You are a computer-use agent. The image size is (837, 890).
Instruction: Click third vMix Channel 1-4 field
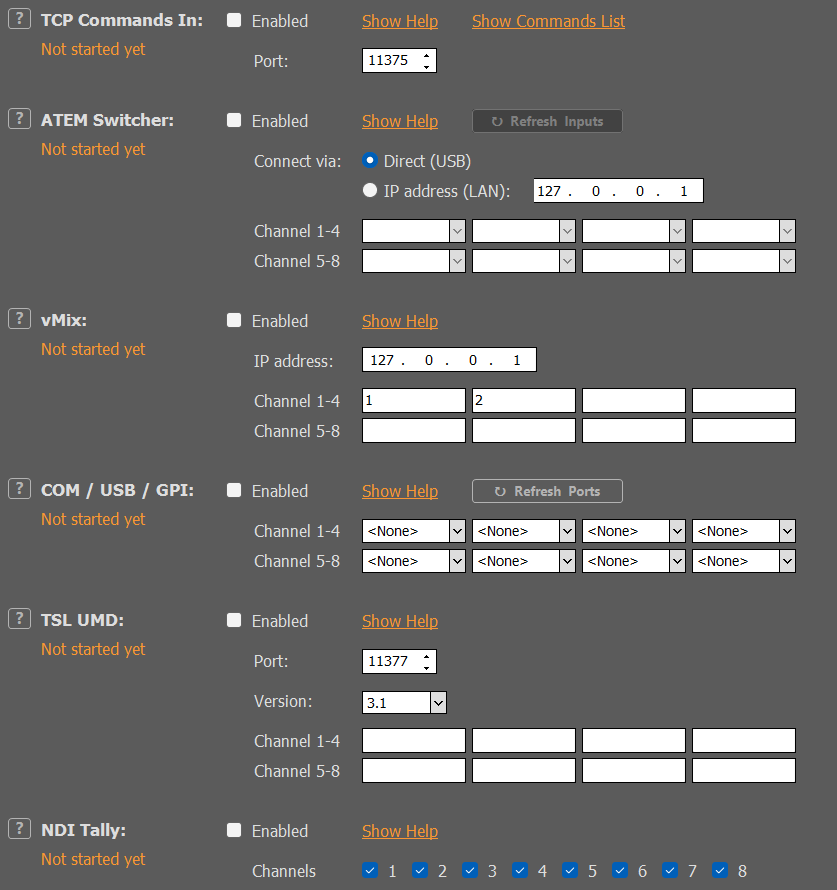pyautogui.click(x=634, y=401)
